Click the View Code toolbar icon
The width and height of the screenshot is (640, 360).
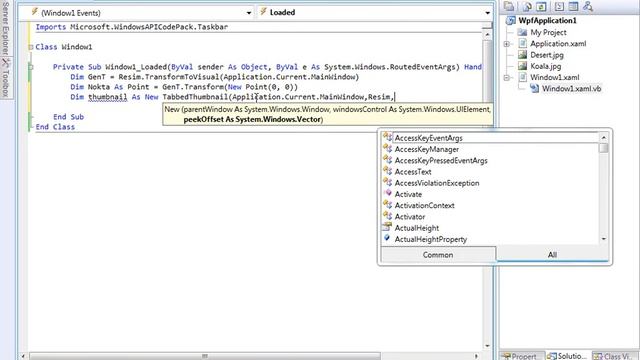click(x=559, y=6)
